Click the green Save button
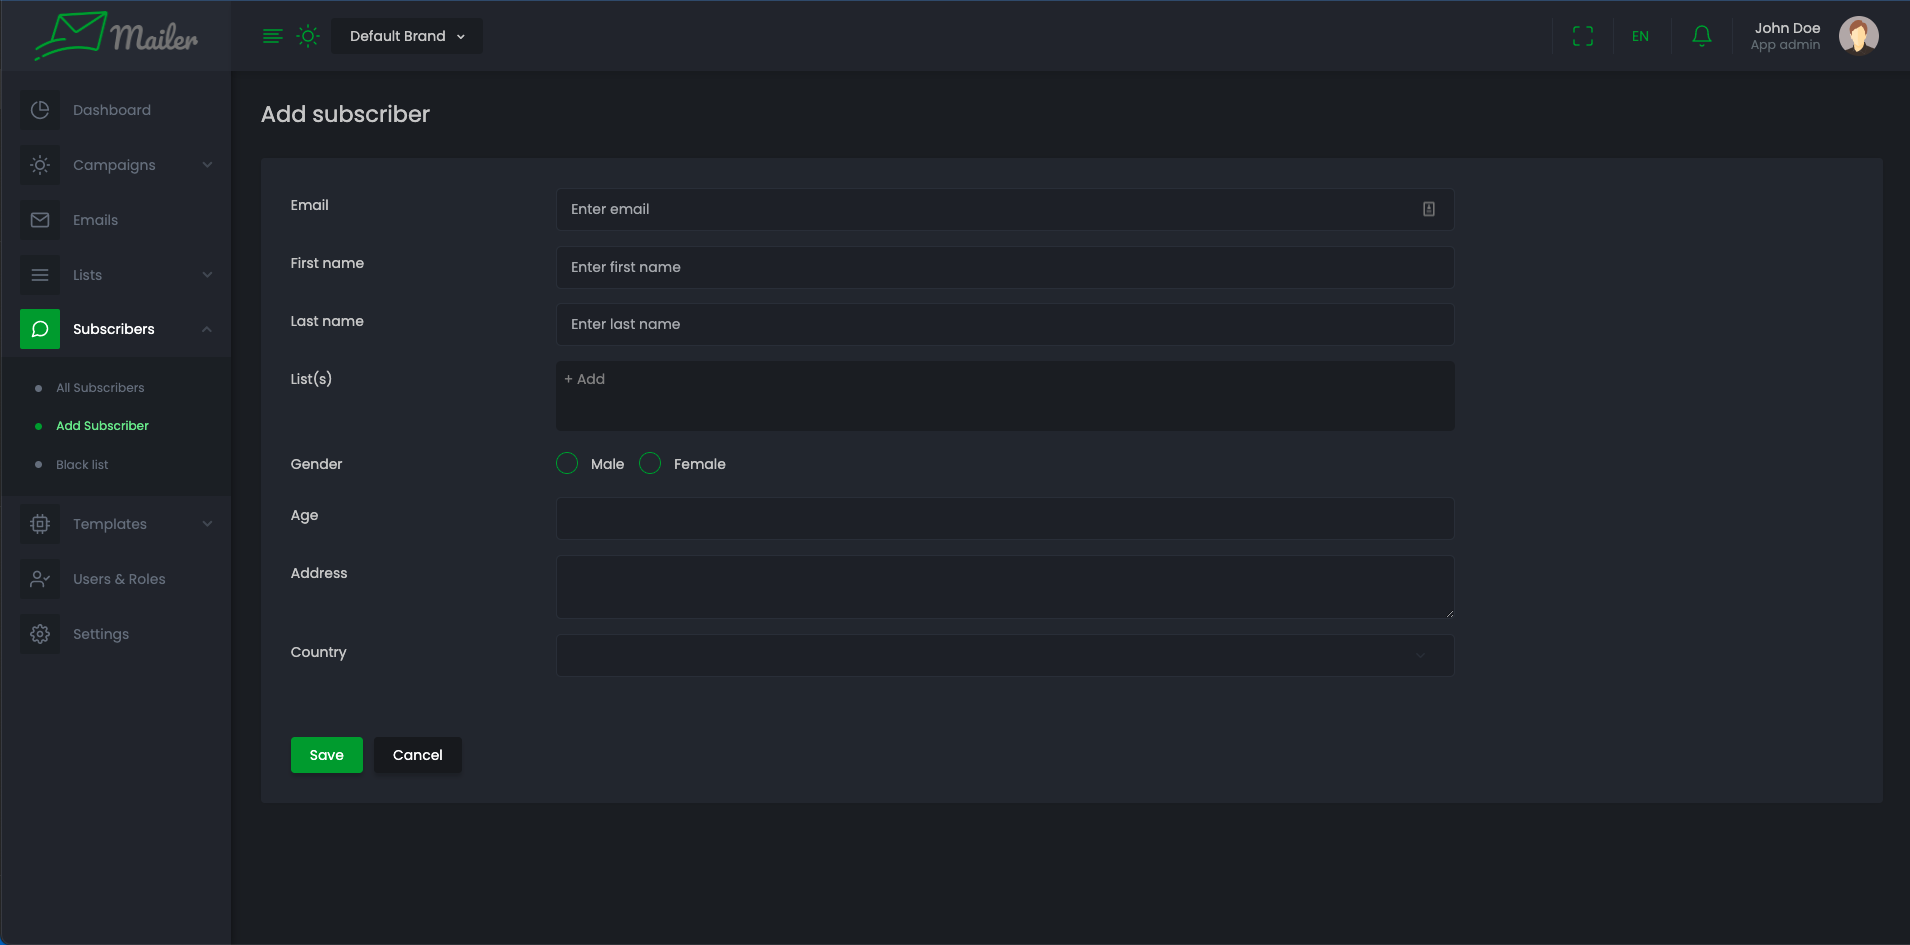 (326, 755)
